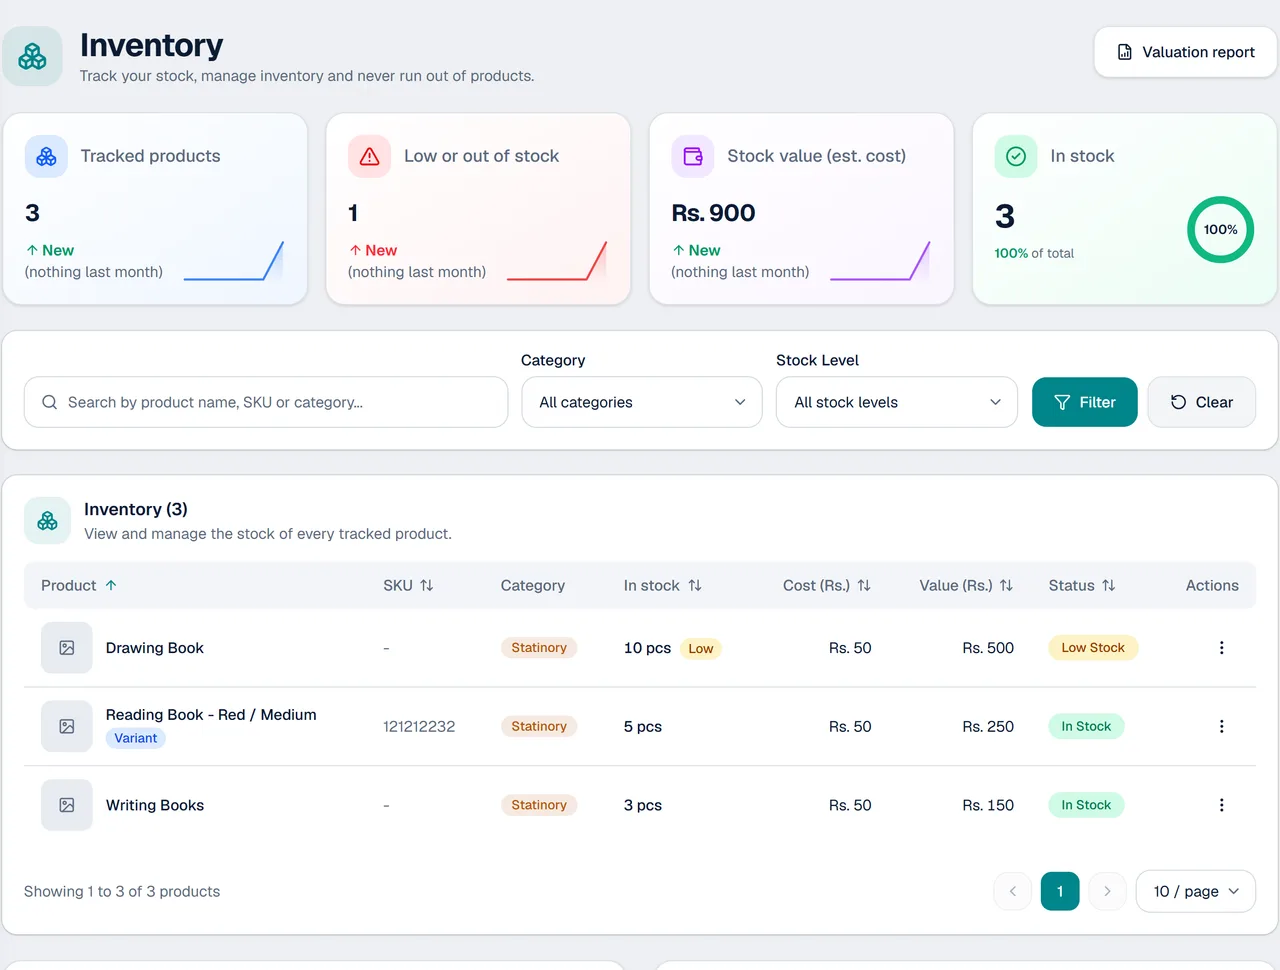
Task: Go to the previous page arrow
Action: click(1013, 891)
